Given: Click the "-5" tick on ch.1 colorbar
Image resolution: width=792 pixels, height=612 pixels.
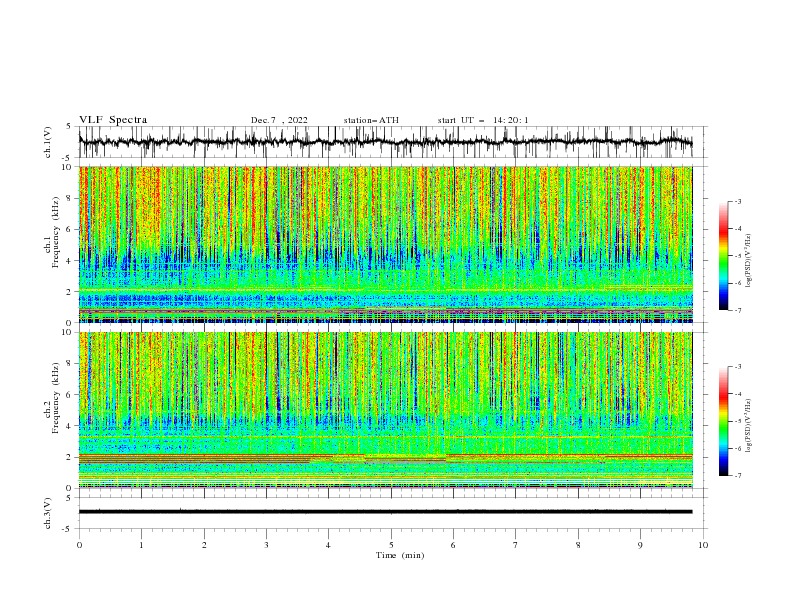Looking at the screenshot, I should tap(738, 256).
